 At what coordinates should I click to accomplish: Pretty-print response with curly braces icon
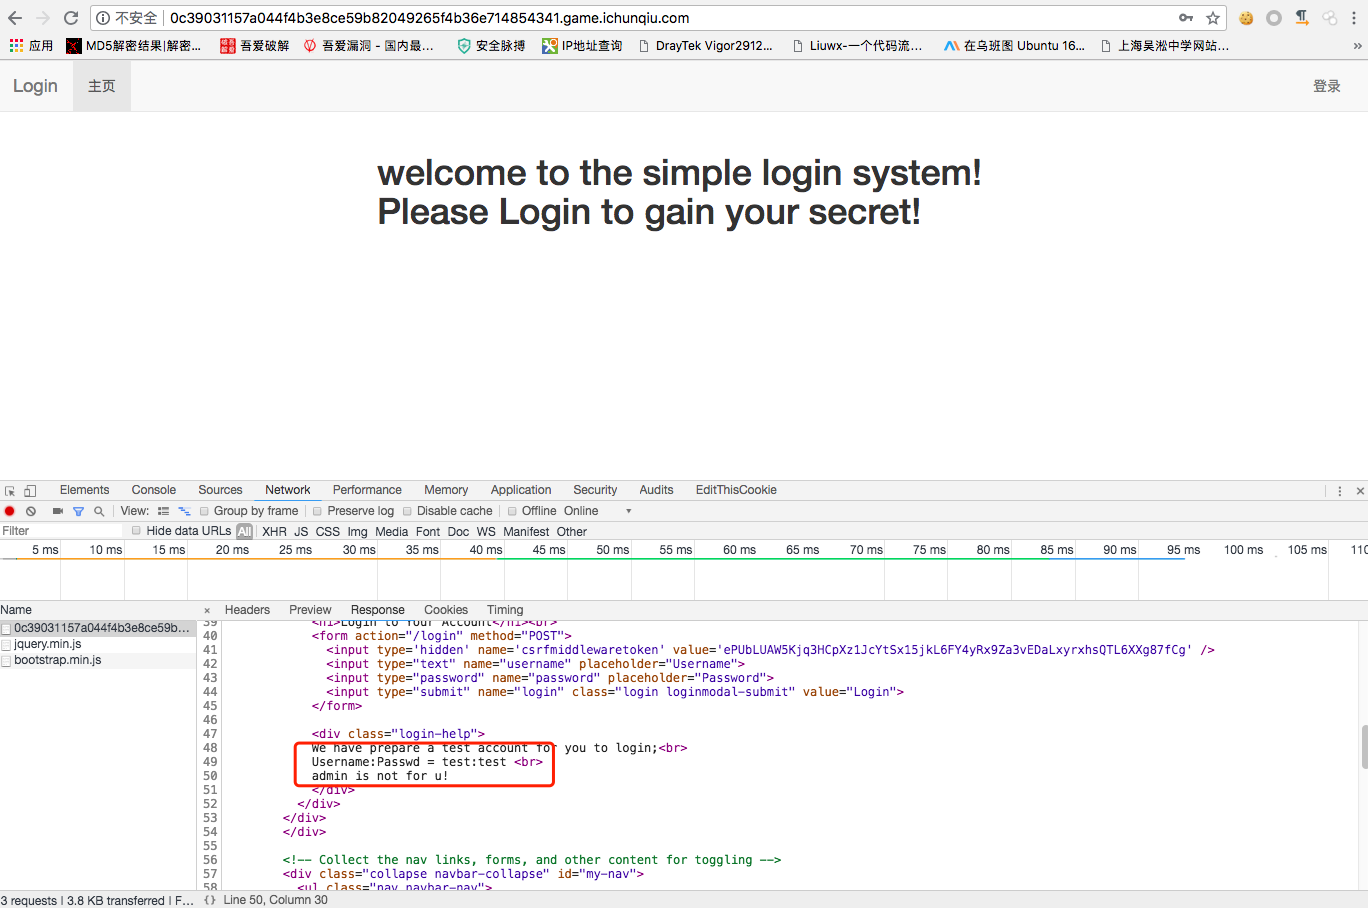click(x=210, y=900)
